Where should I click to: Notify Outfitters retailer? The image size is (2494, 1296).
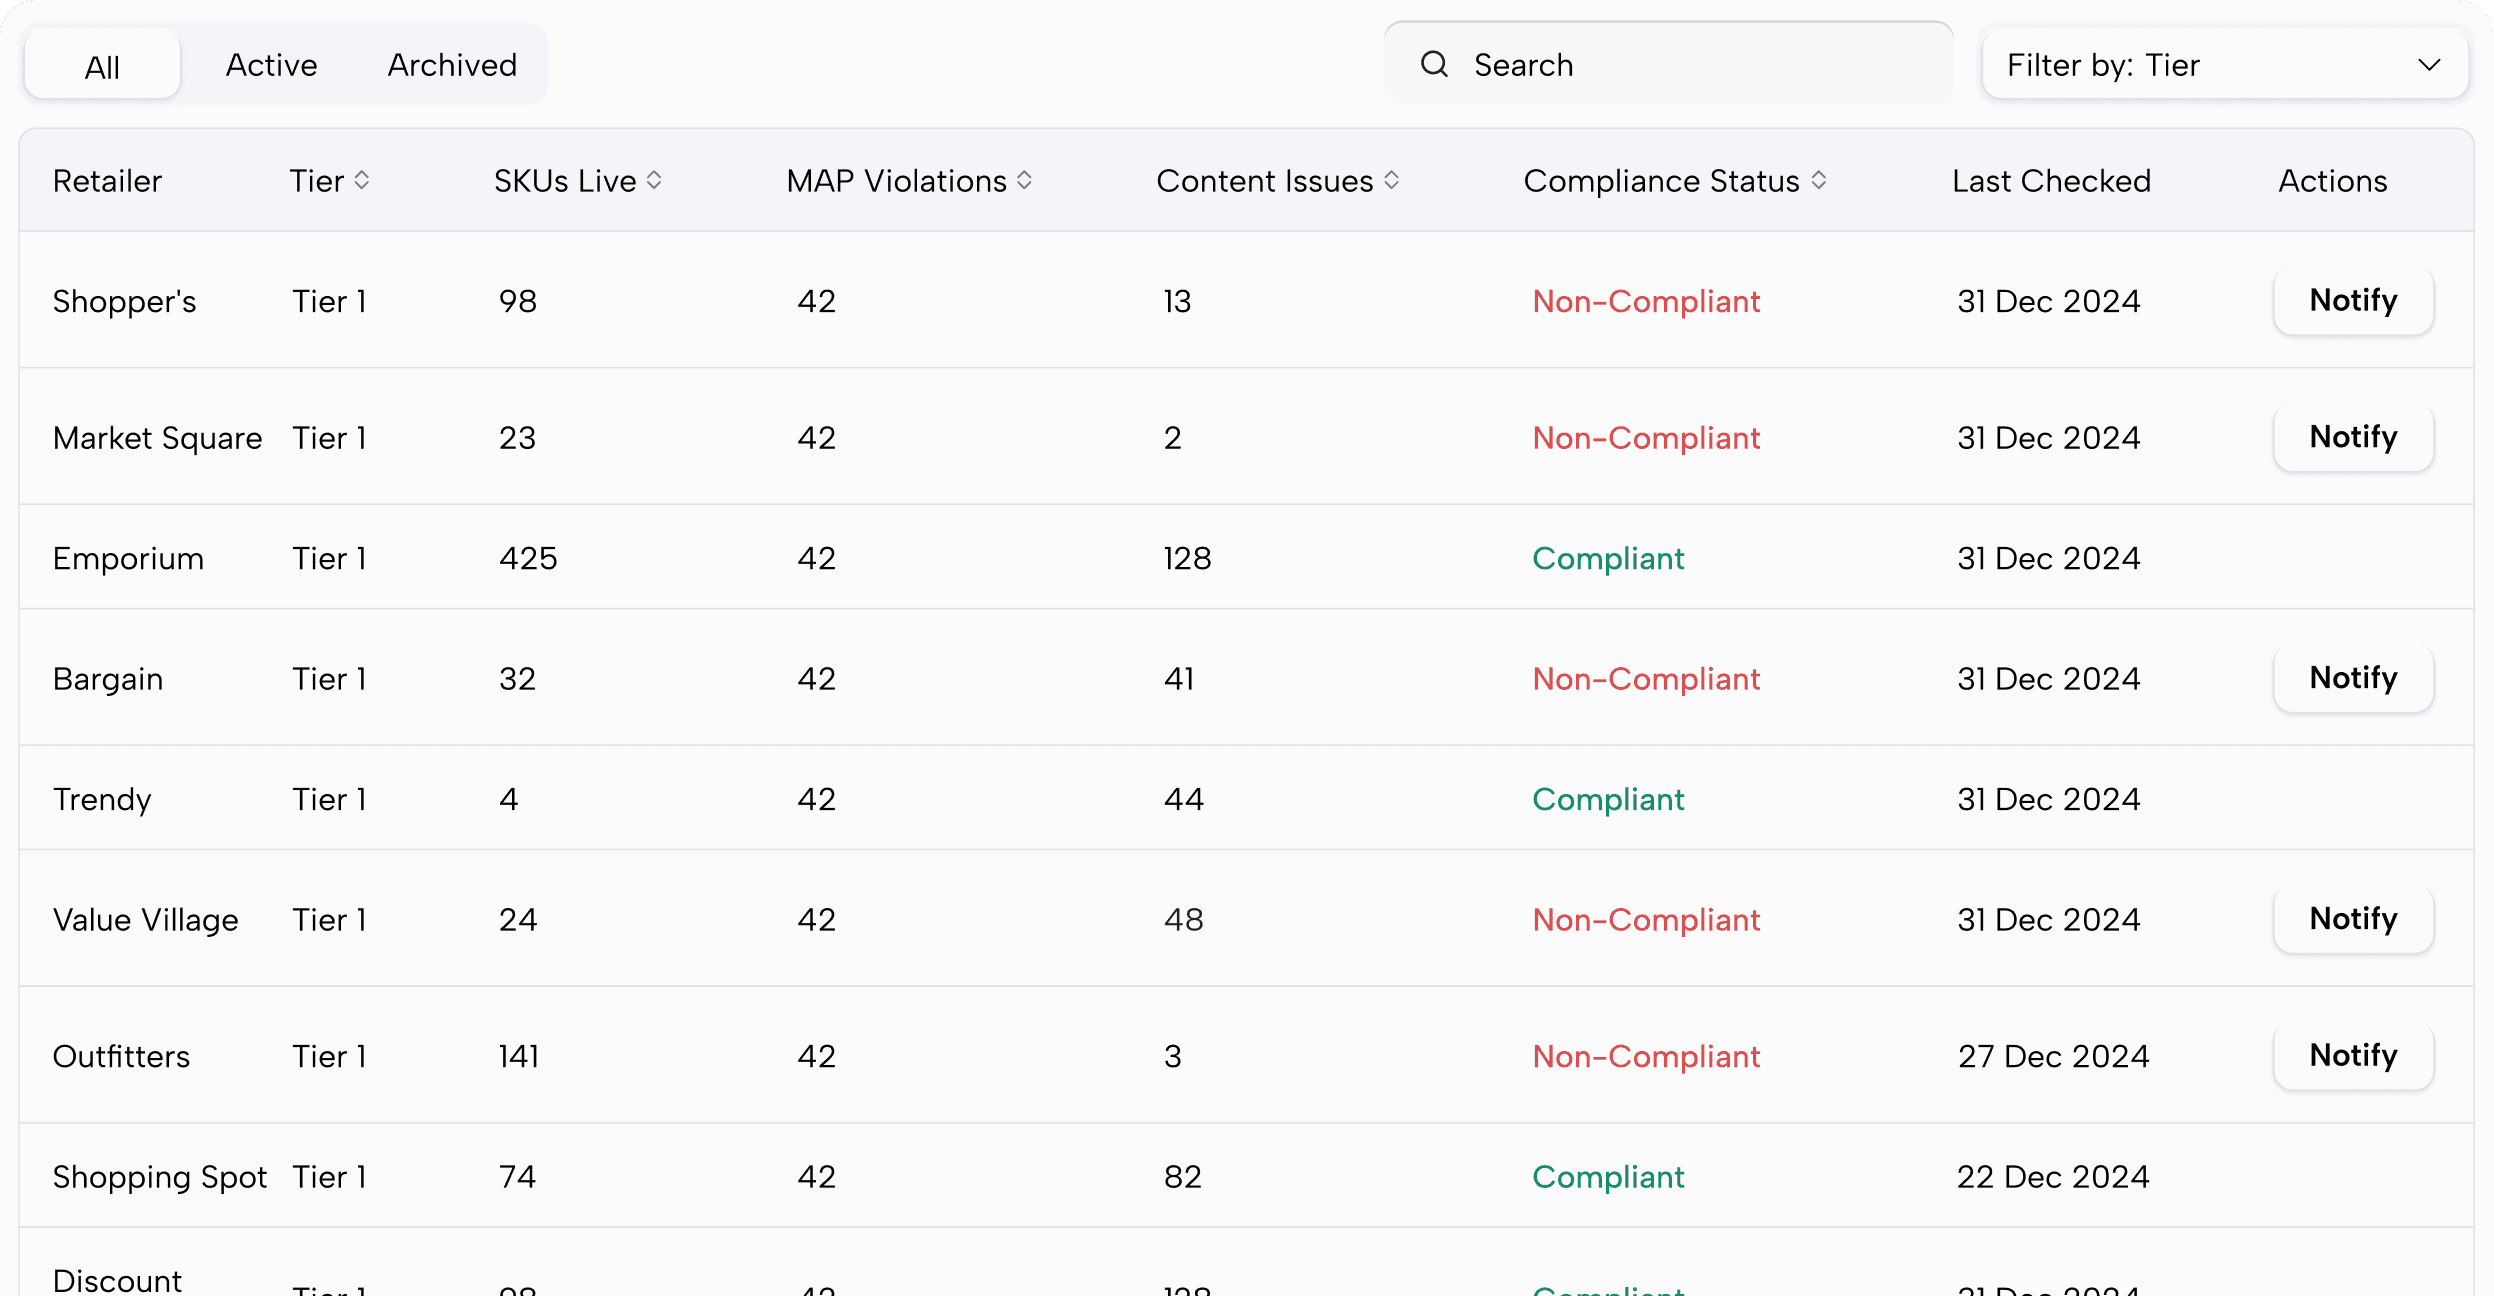coord(2352,1056)
